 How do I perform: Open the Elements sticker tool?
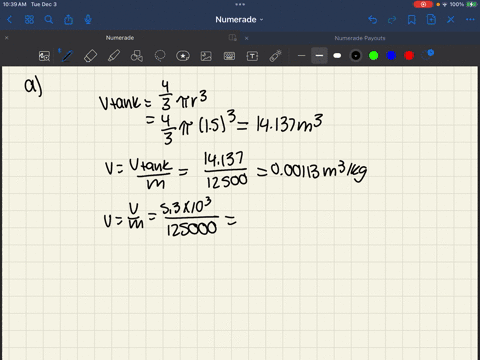(x=183, y=56)
